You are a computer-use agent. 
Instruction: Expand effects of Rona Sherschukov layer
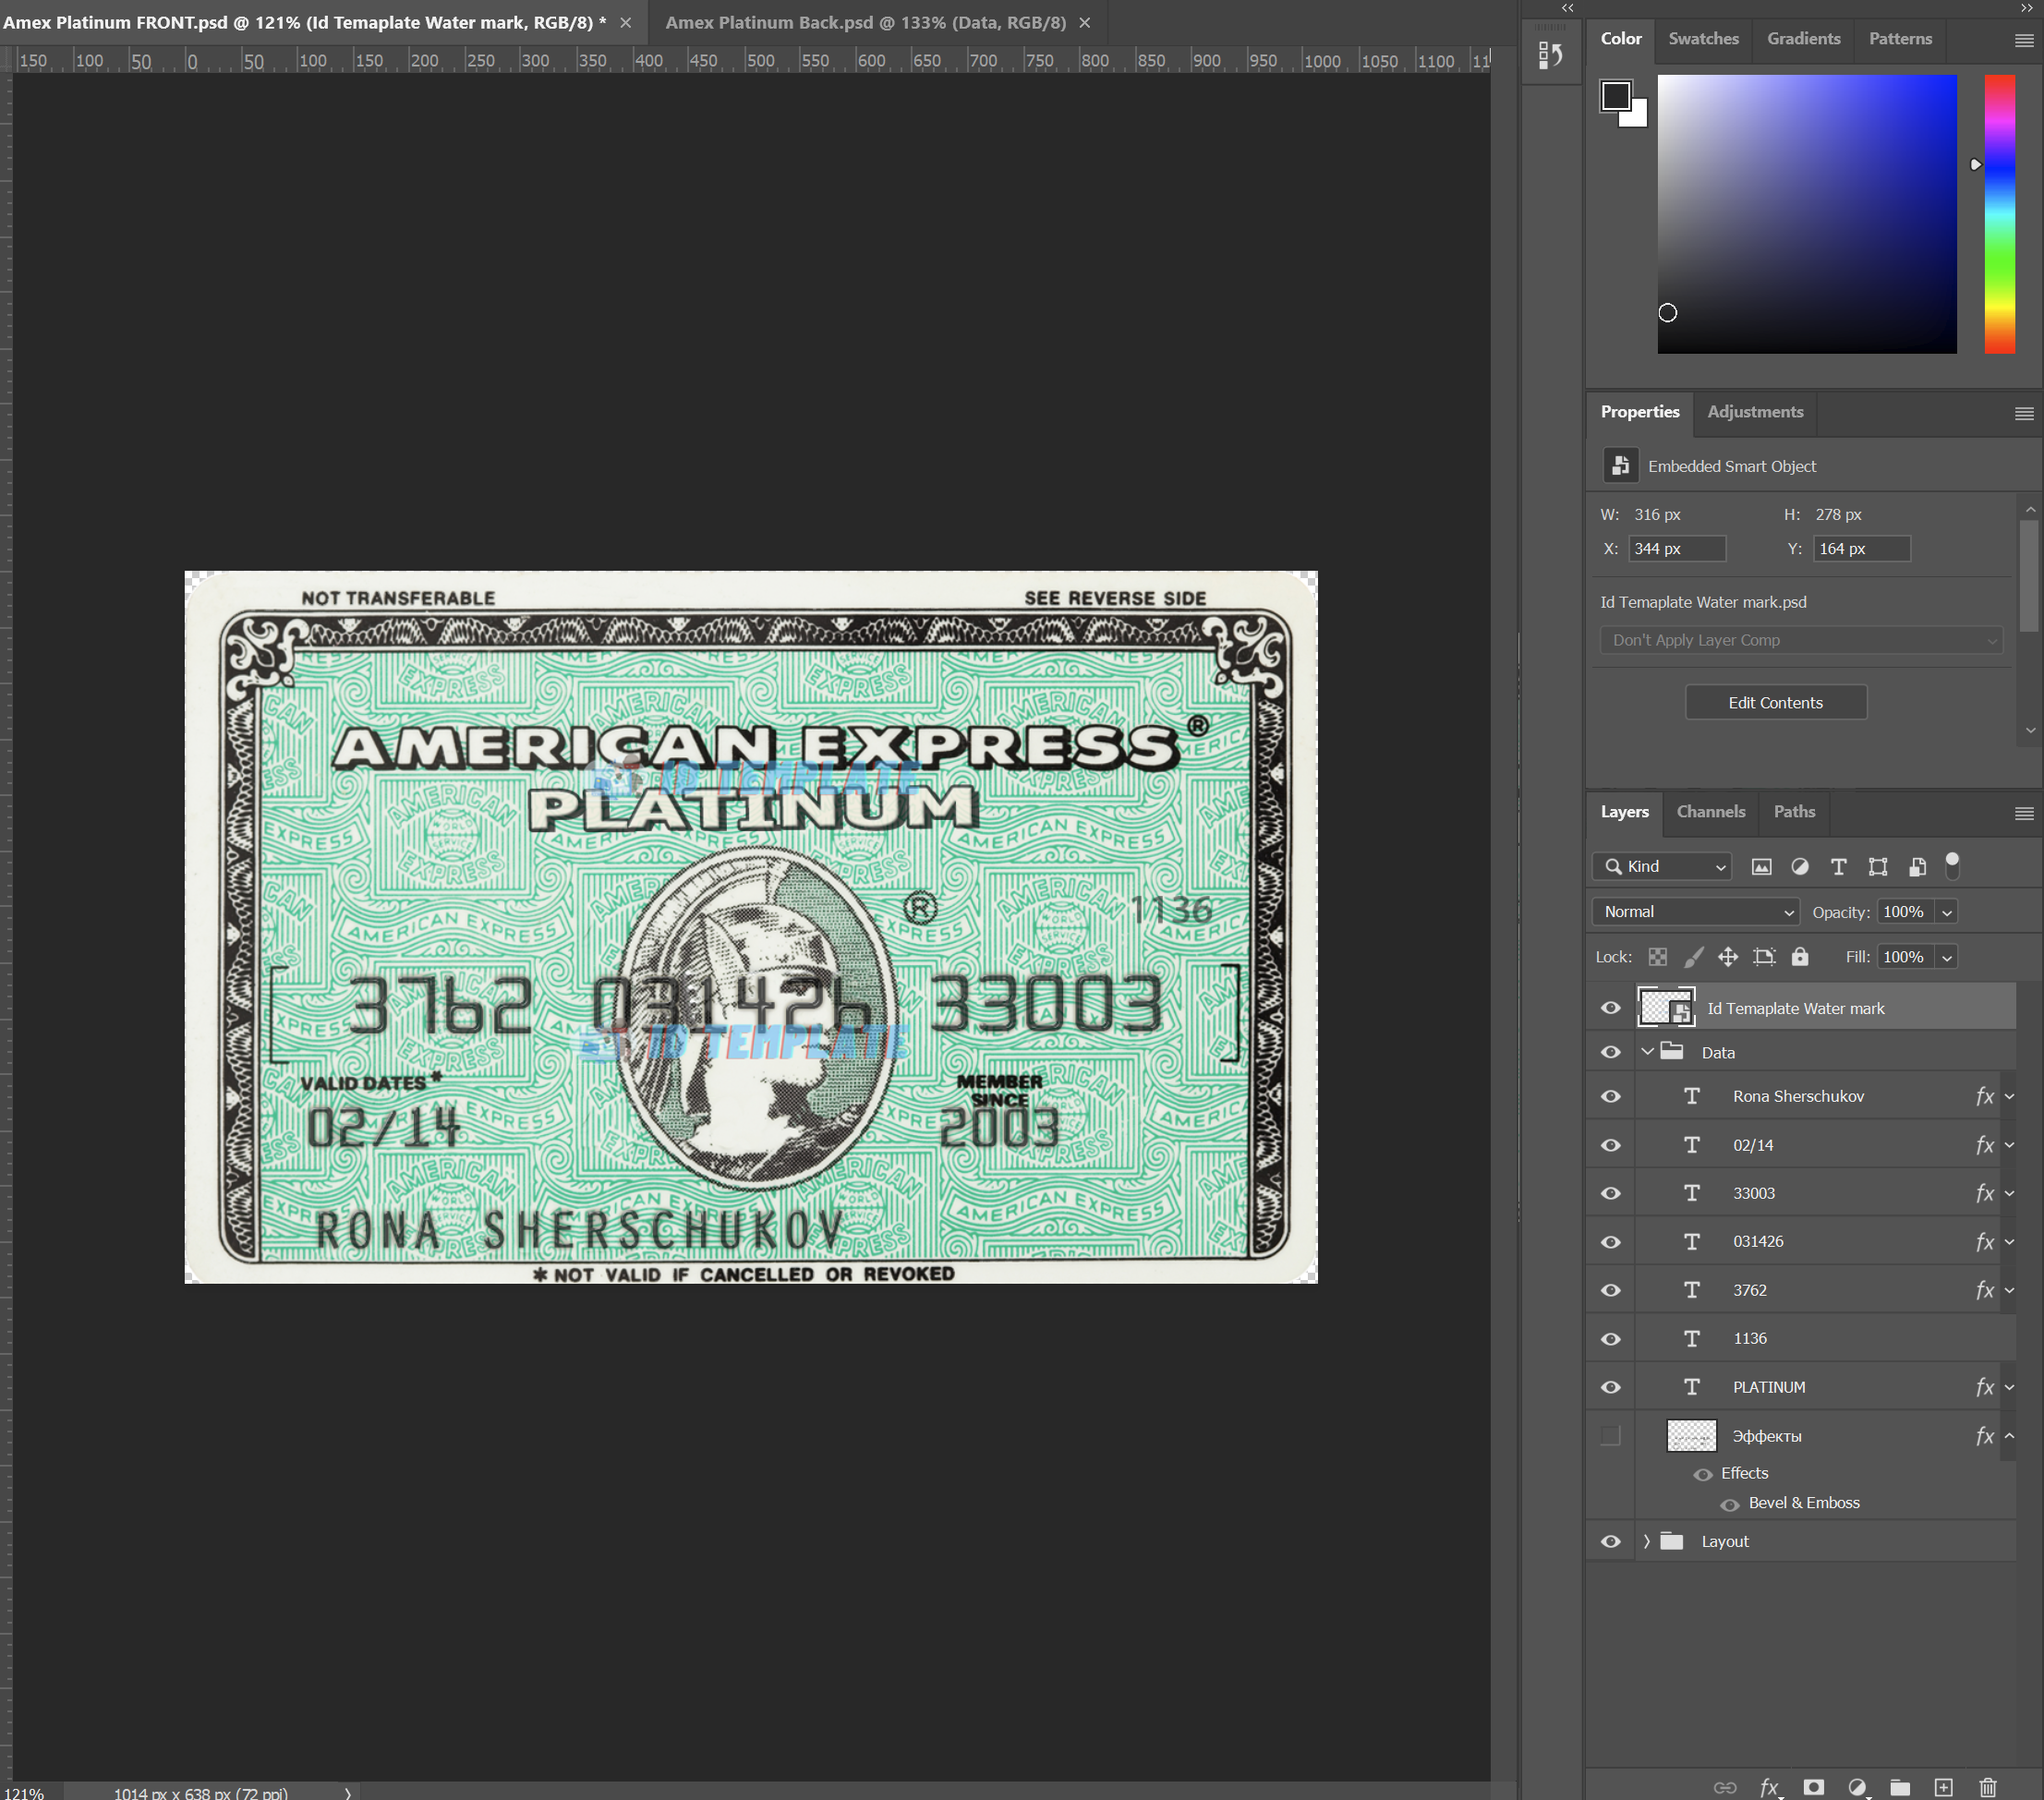(2009, 1097)
